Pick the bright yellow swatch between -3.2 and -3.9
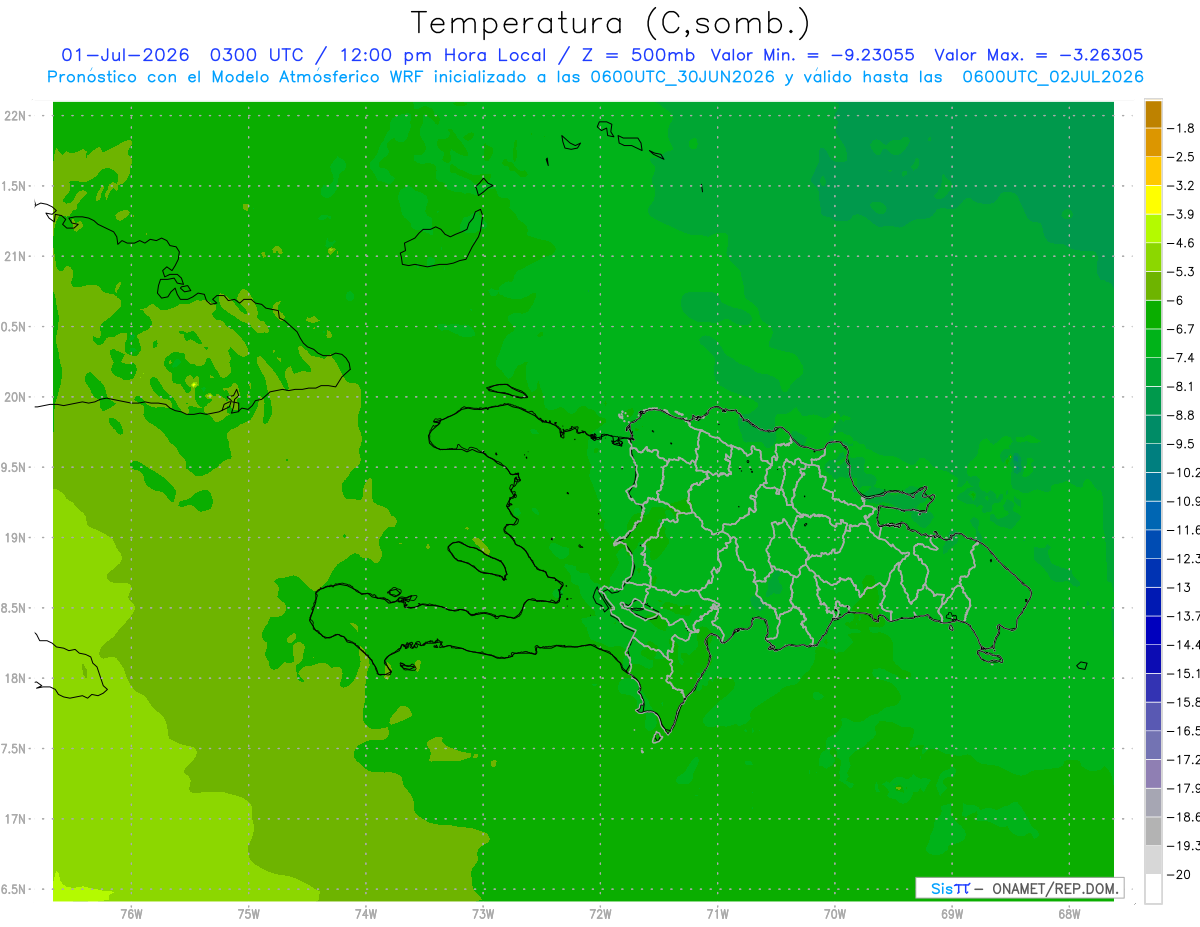 tap(1153, 200)
